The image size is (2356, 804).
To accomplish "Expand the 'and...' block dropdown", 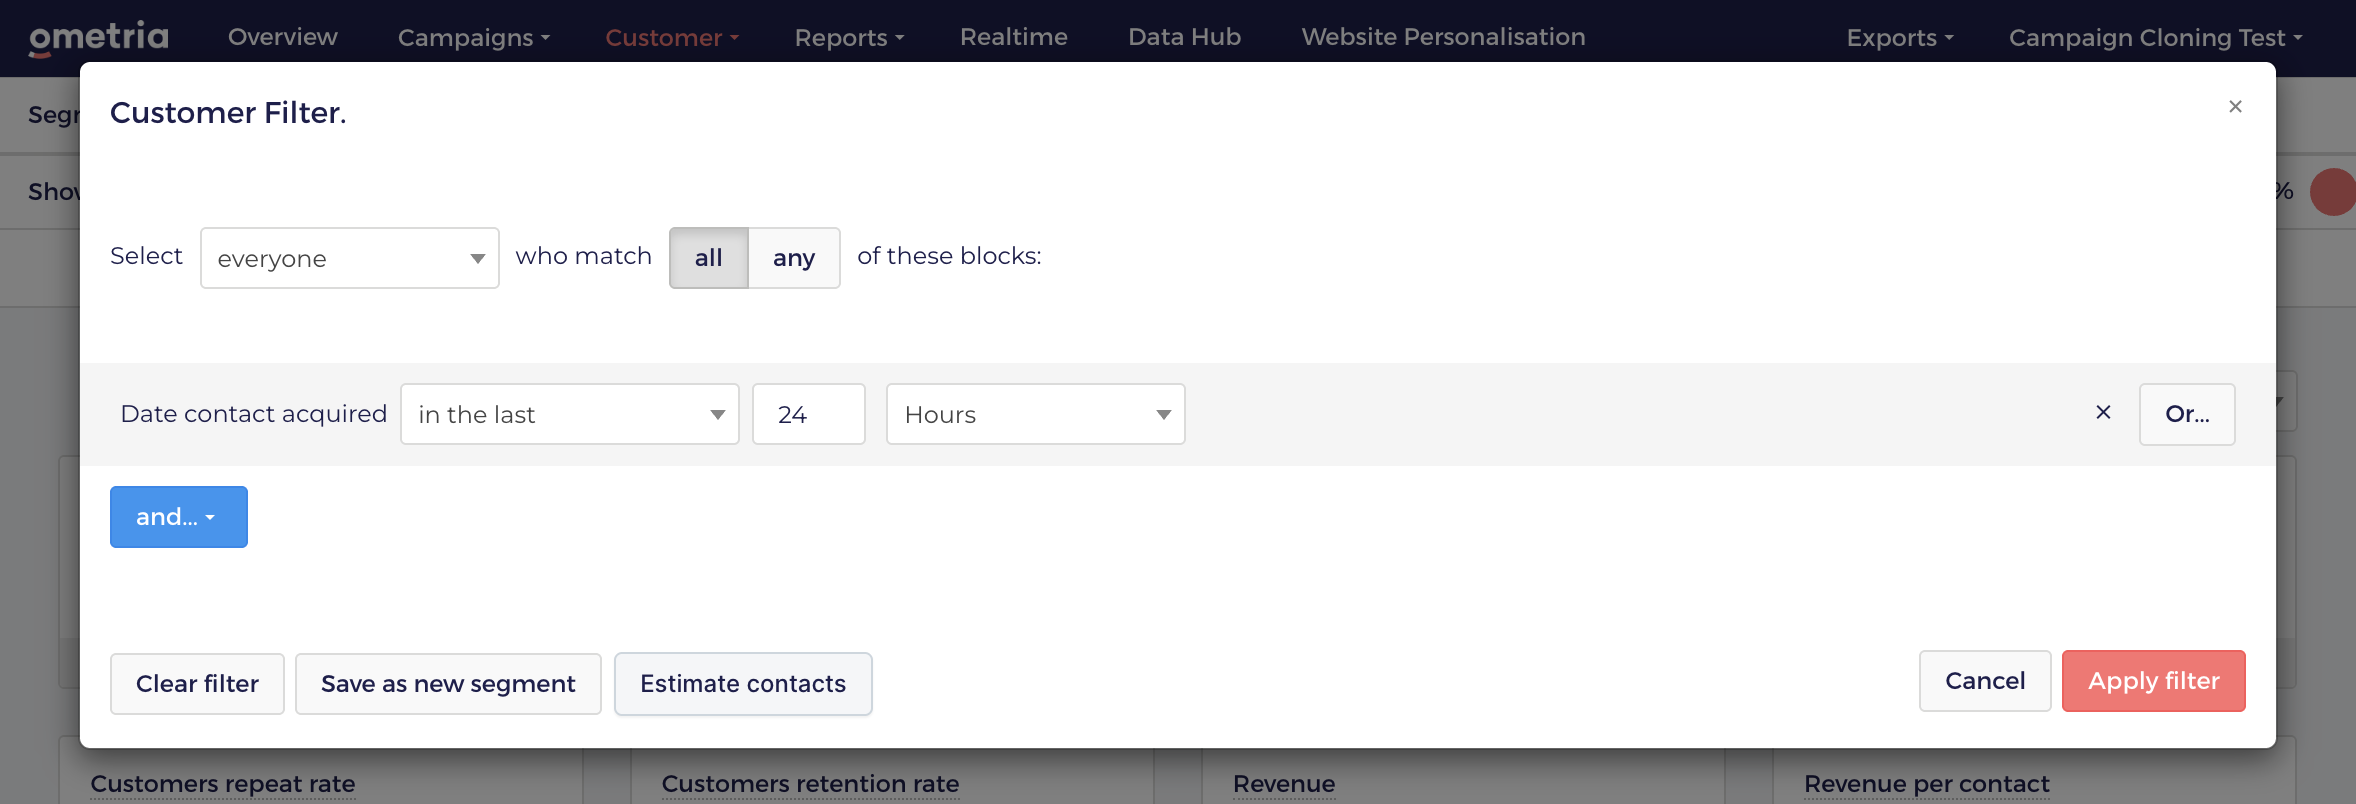I will pyautogui.click(x=179, y=517).
